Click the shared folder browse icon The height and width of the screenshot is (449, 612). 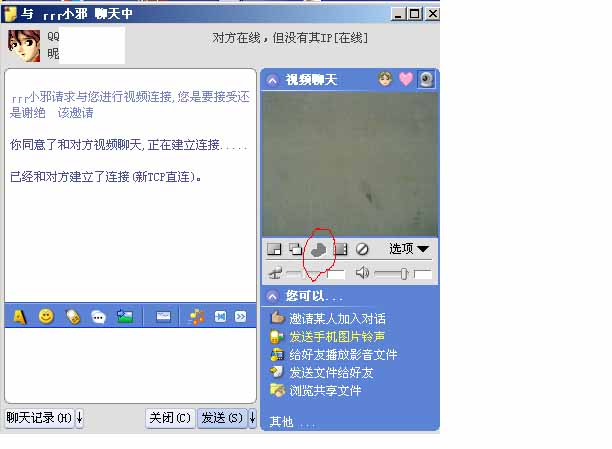278,390
